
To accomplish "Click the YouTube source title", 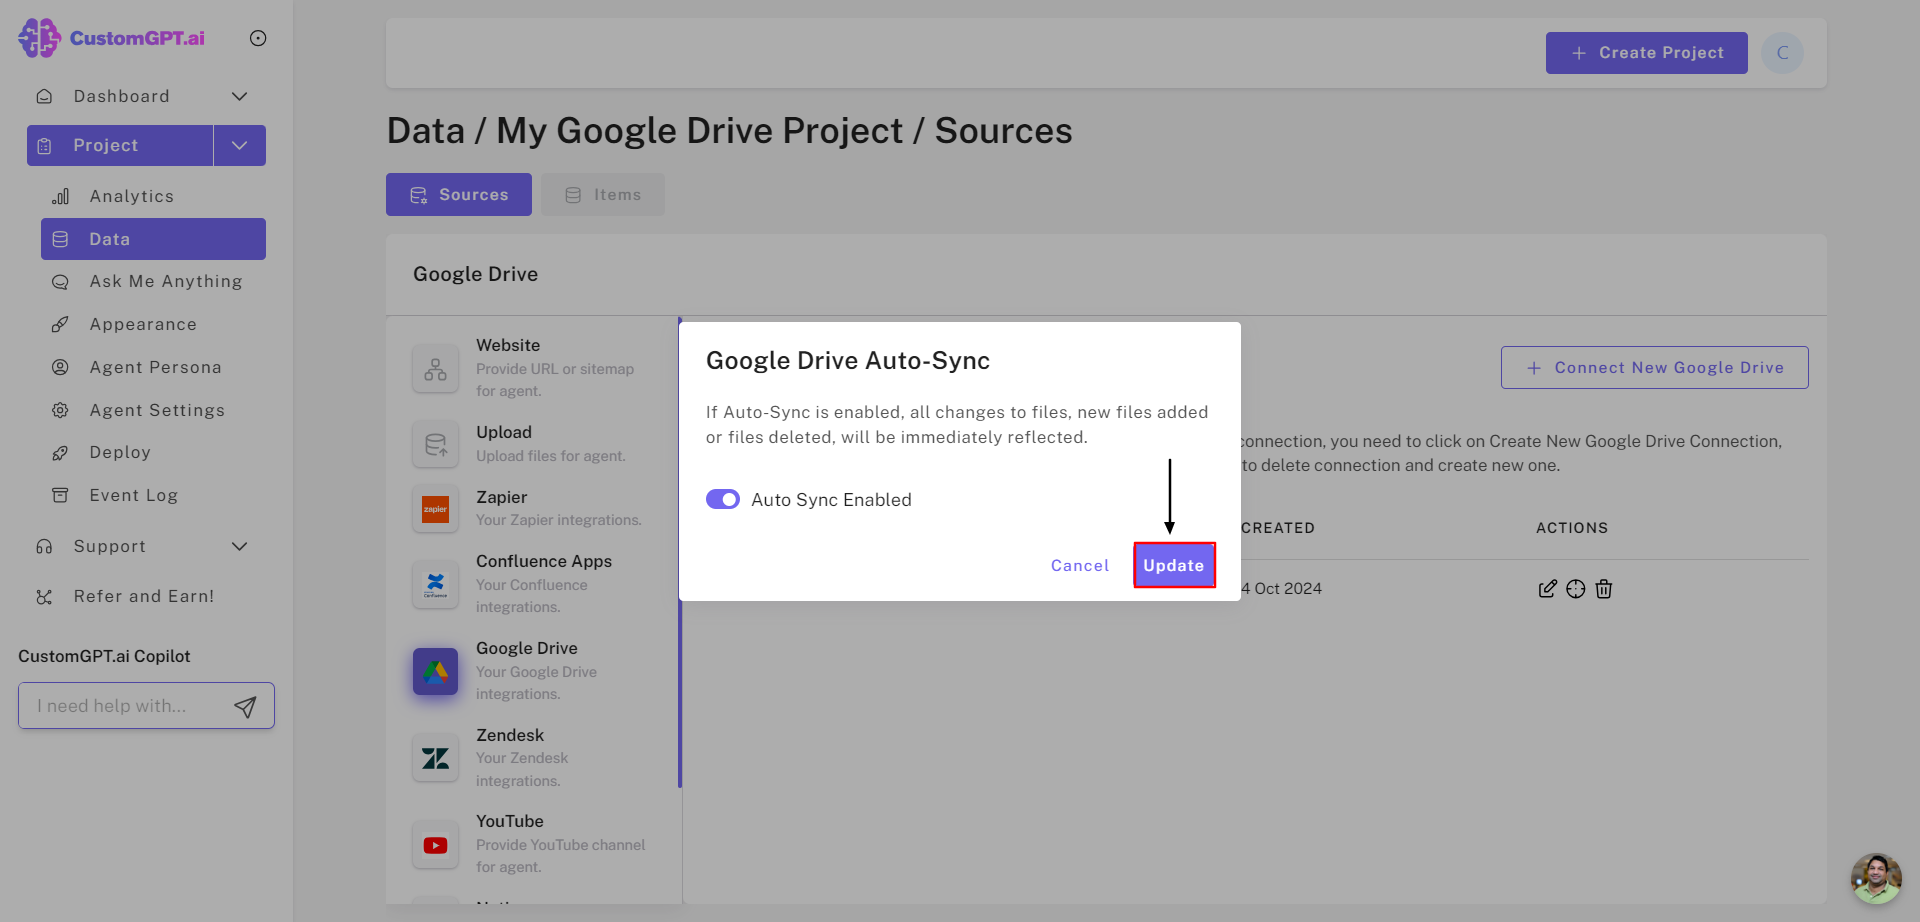I will 510,821.
